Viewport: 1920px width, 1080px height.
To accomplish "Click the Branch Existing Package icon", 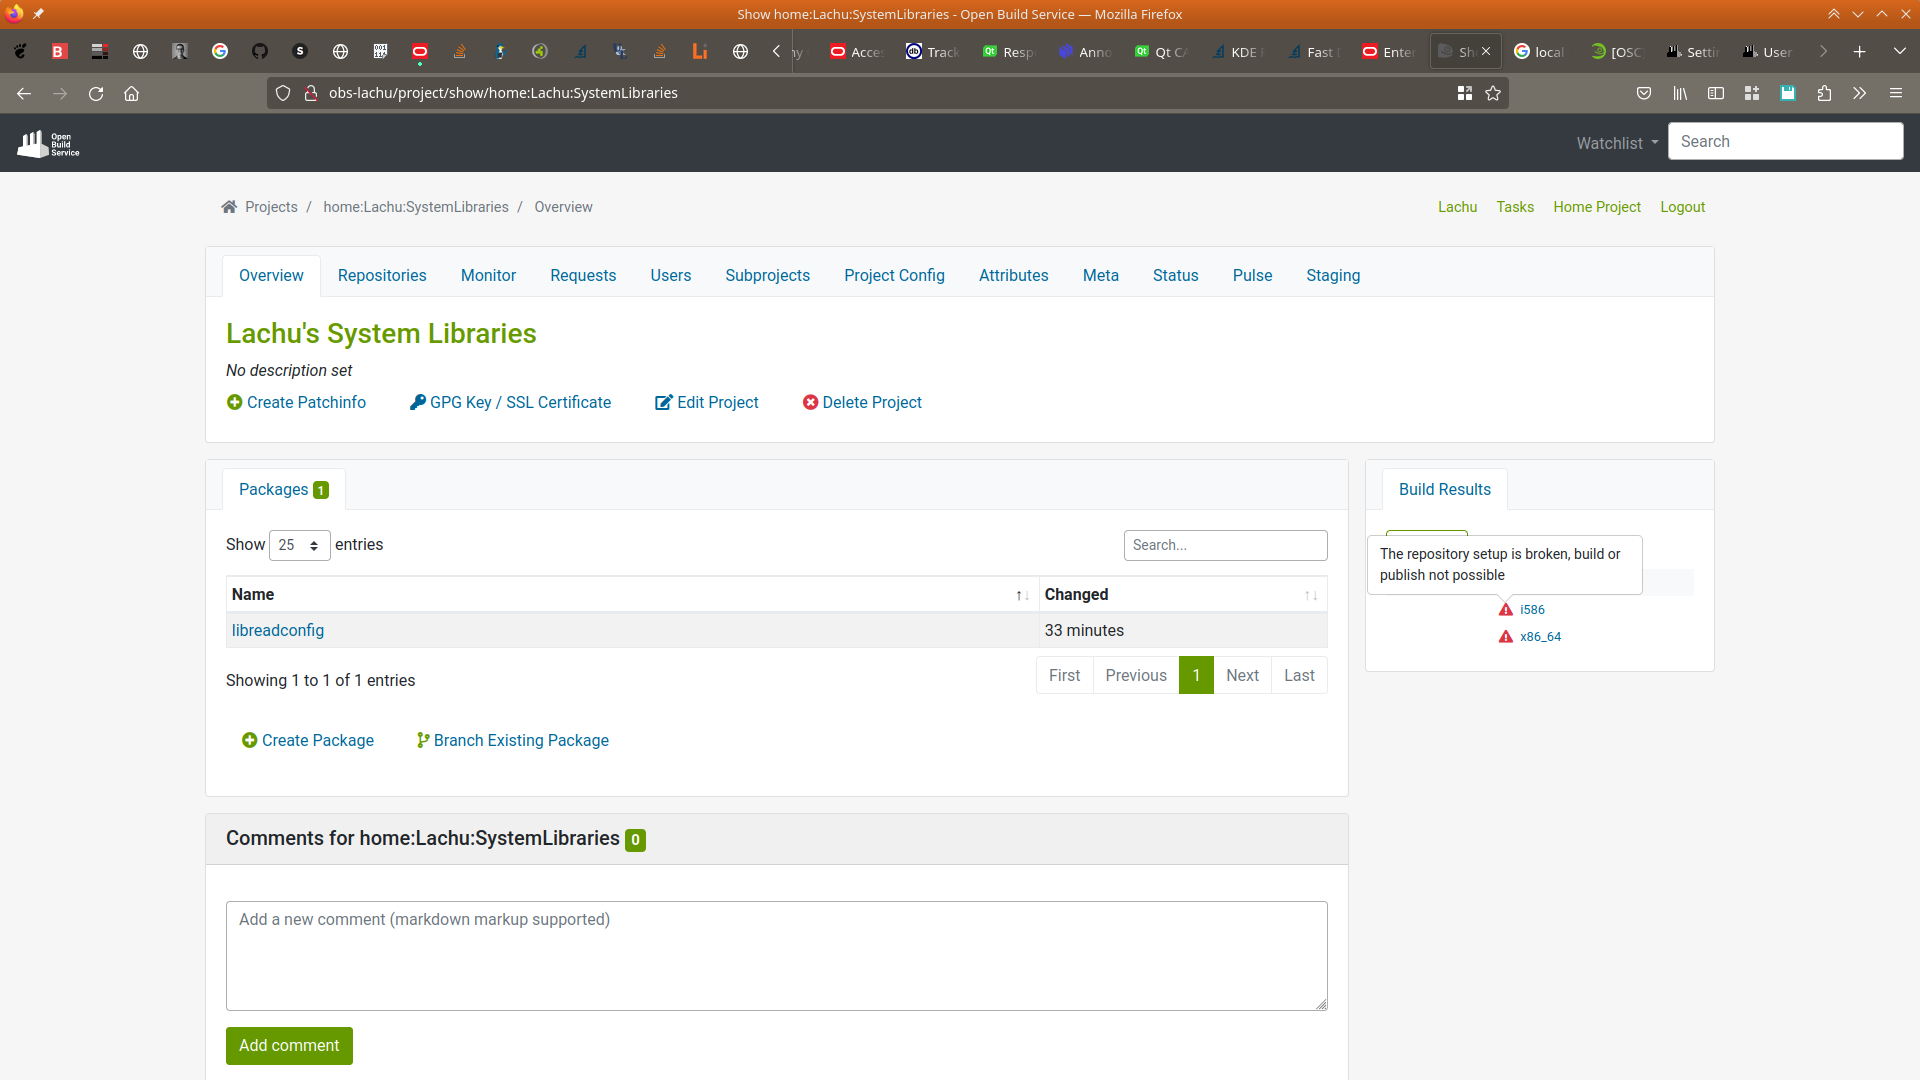I will (422, 740).
